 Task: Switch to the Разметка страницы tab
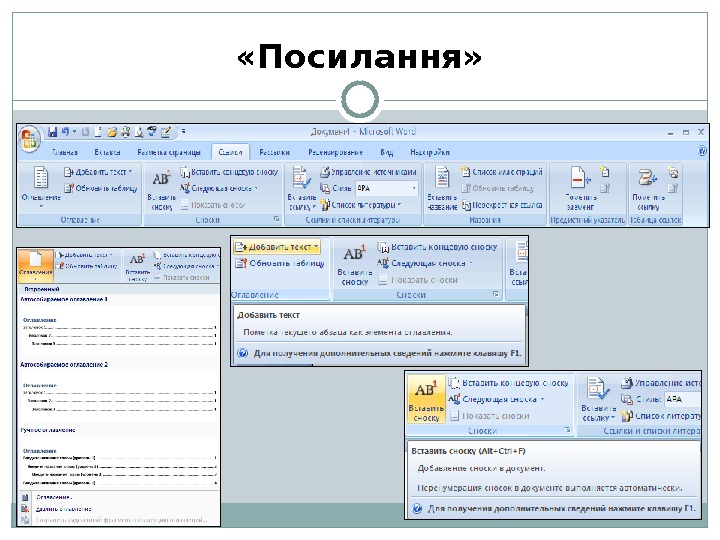pos(169,152)
